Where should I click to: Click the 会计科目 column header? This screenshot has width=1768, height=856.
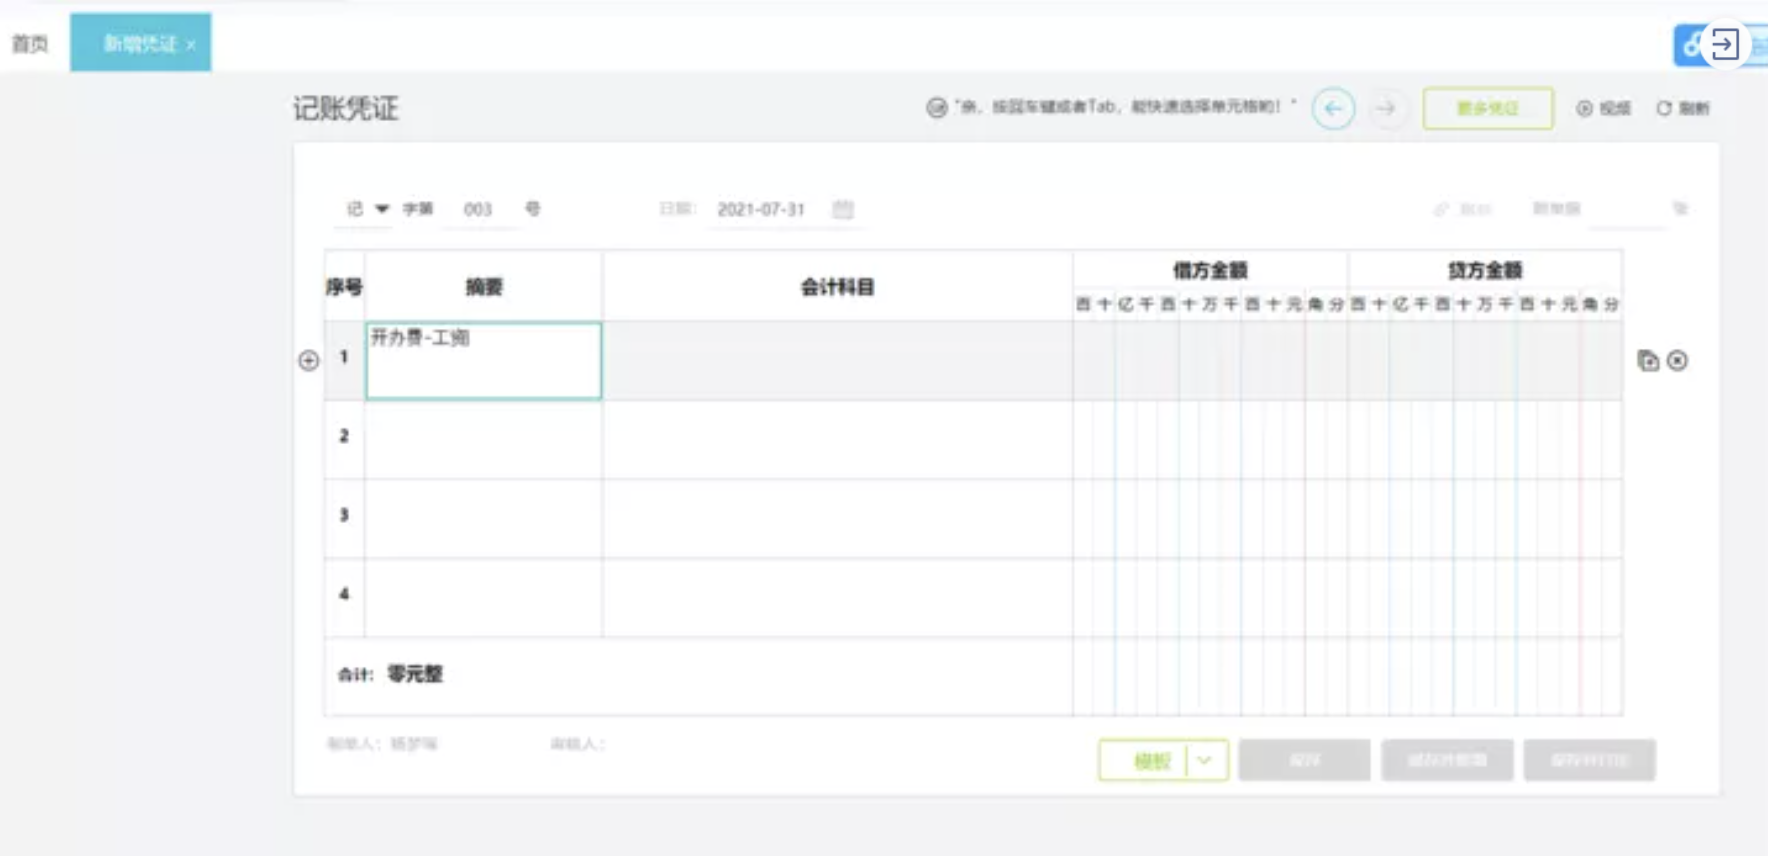tap(838, 287)
